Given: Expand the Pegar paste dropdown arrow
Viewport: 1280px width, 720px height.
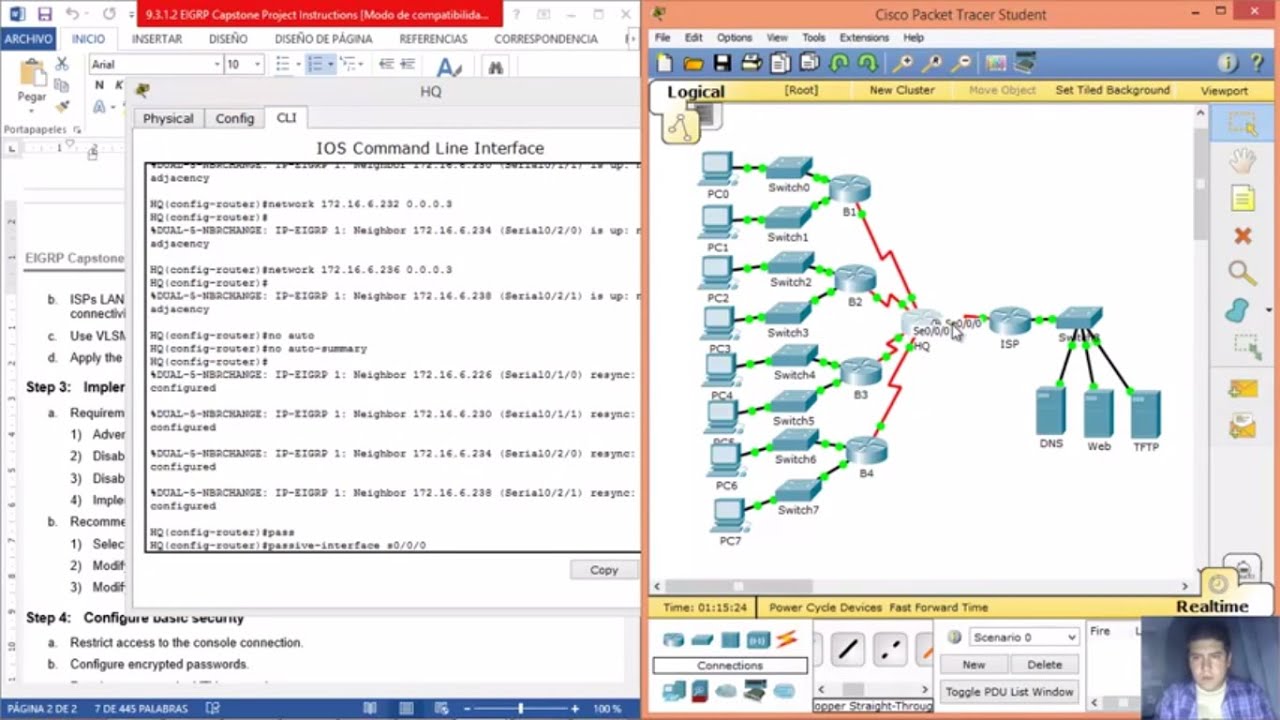Looking at the screenshot, I should point(32,109).
